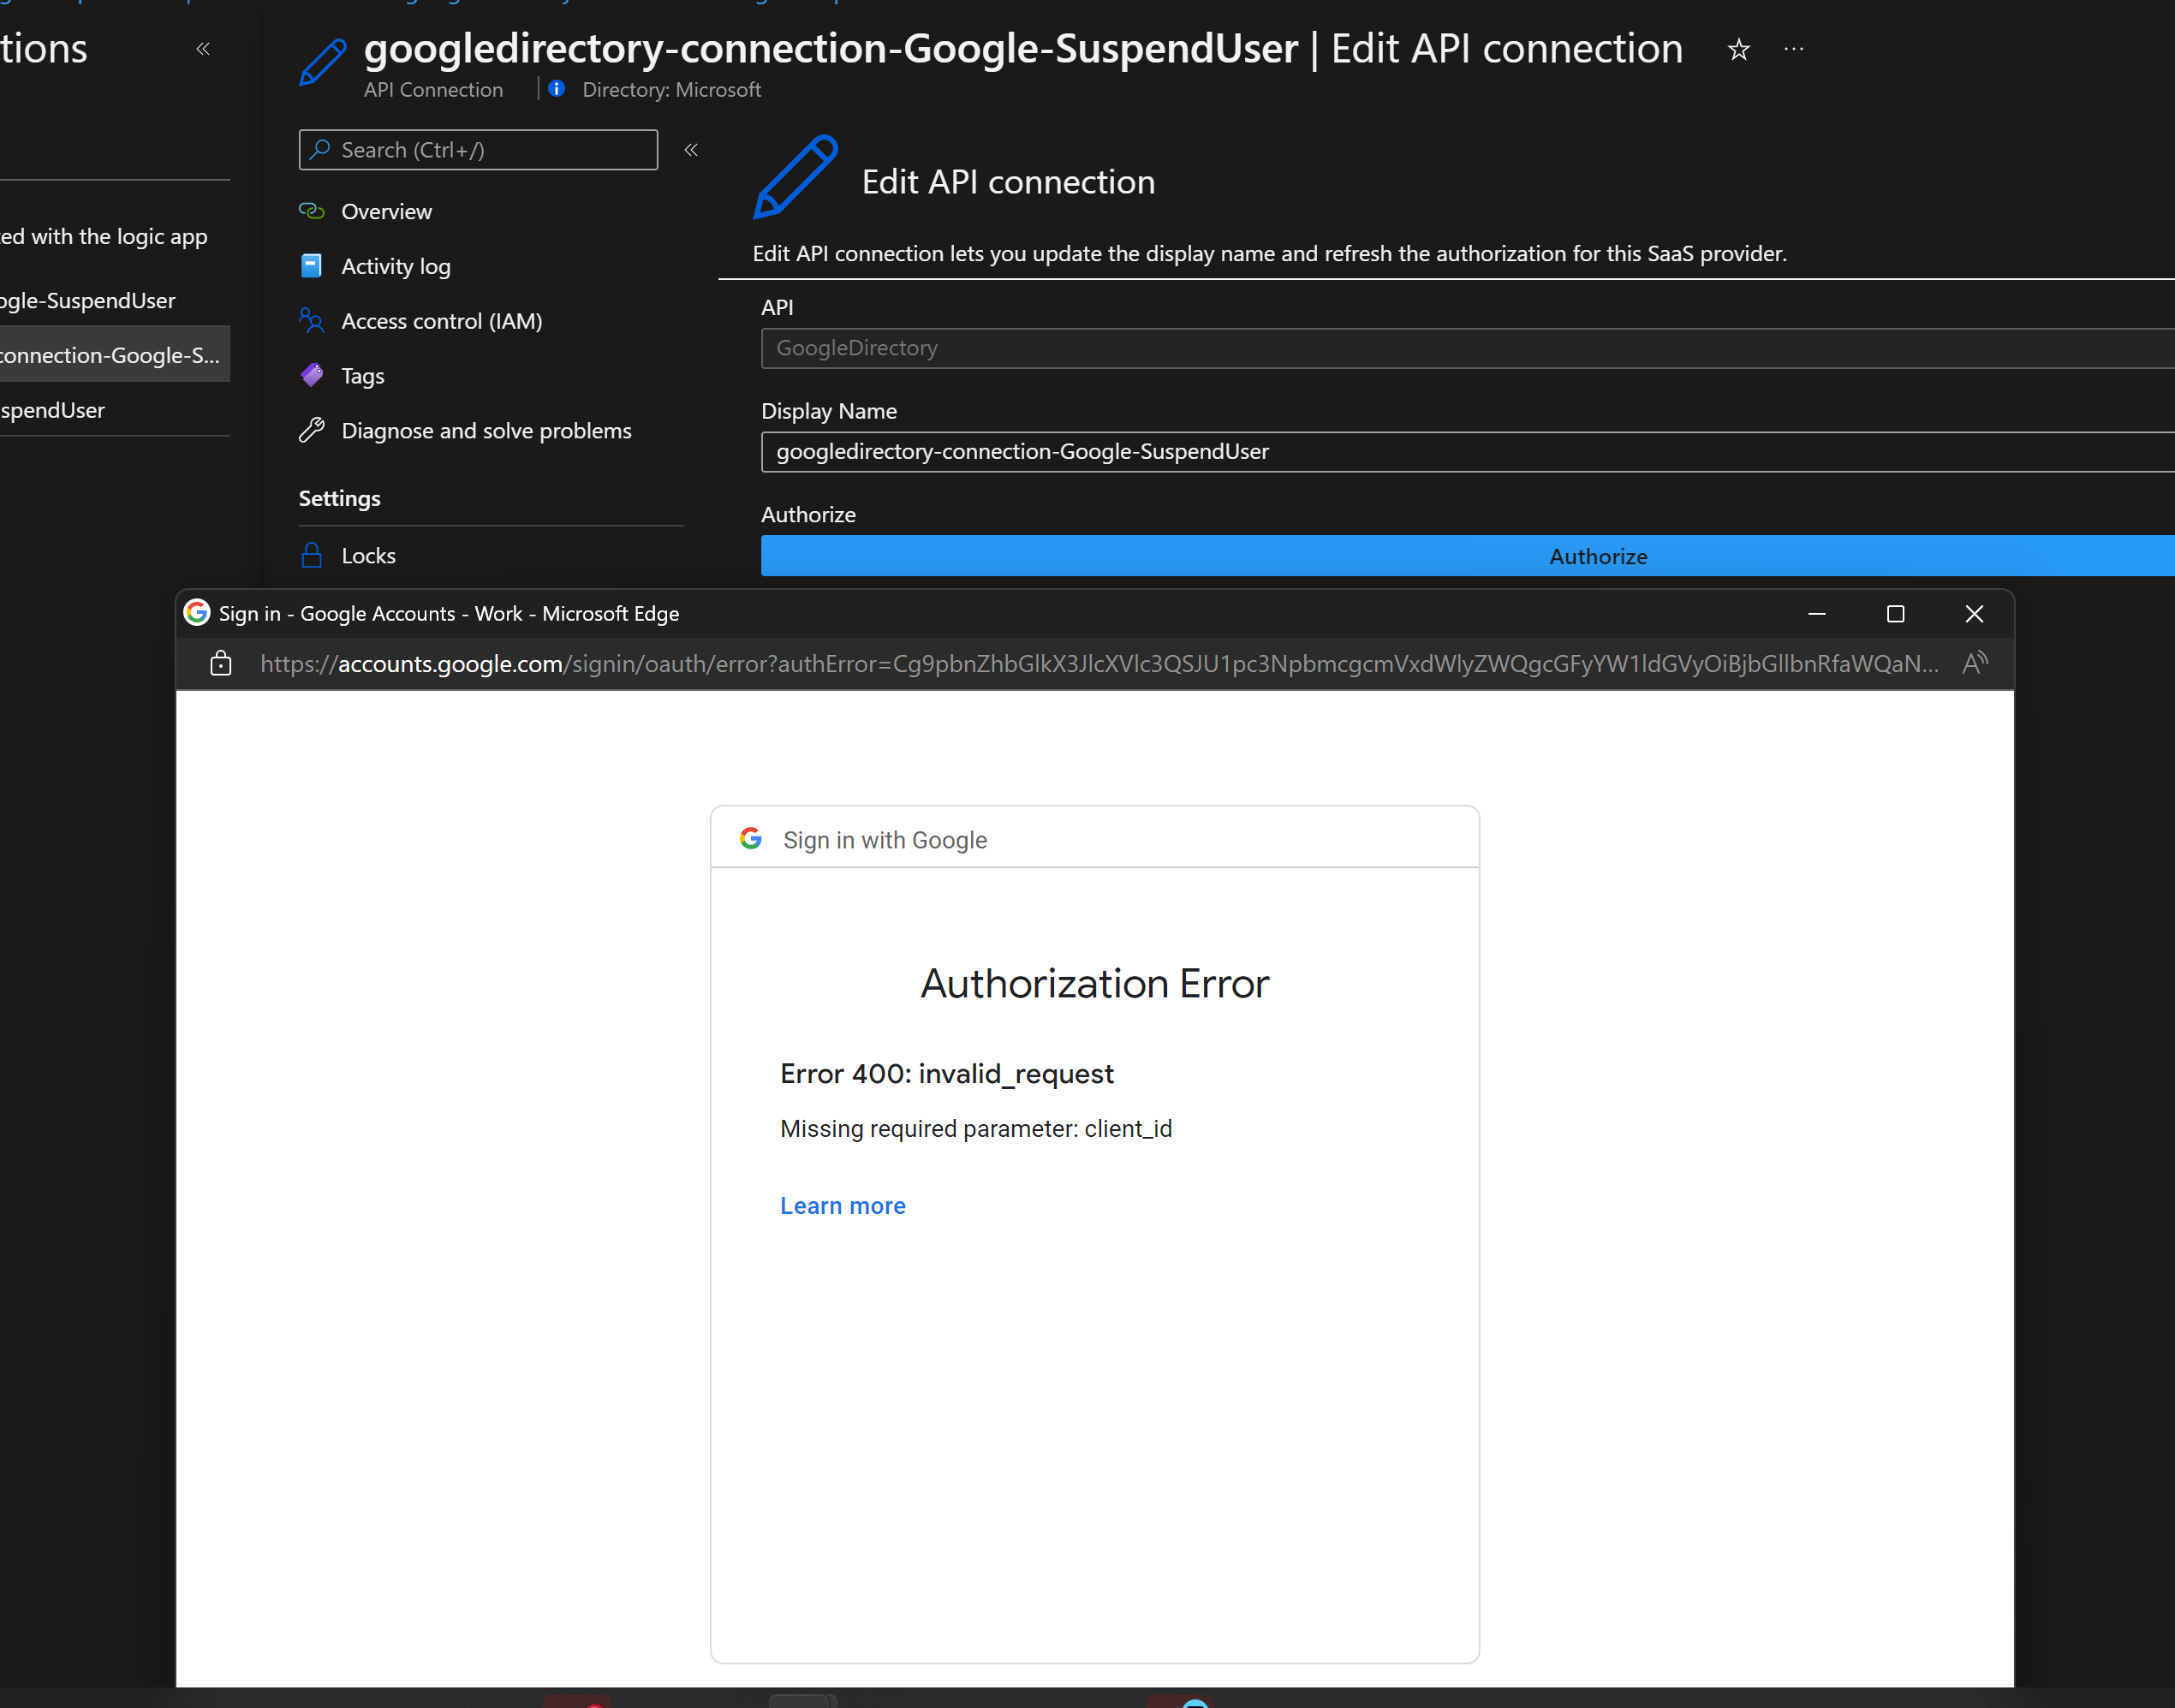Open the ellipsis more options menu
The image size is (2175, 1708).
pos(1794,49)
